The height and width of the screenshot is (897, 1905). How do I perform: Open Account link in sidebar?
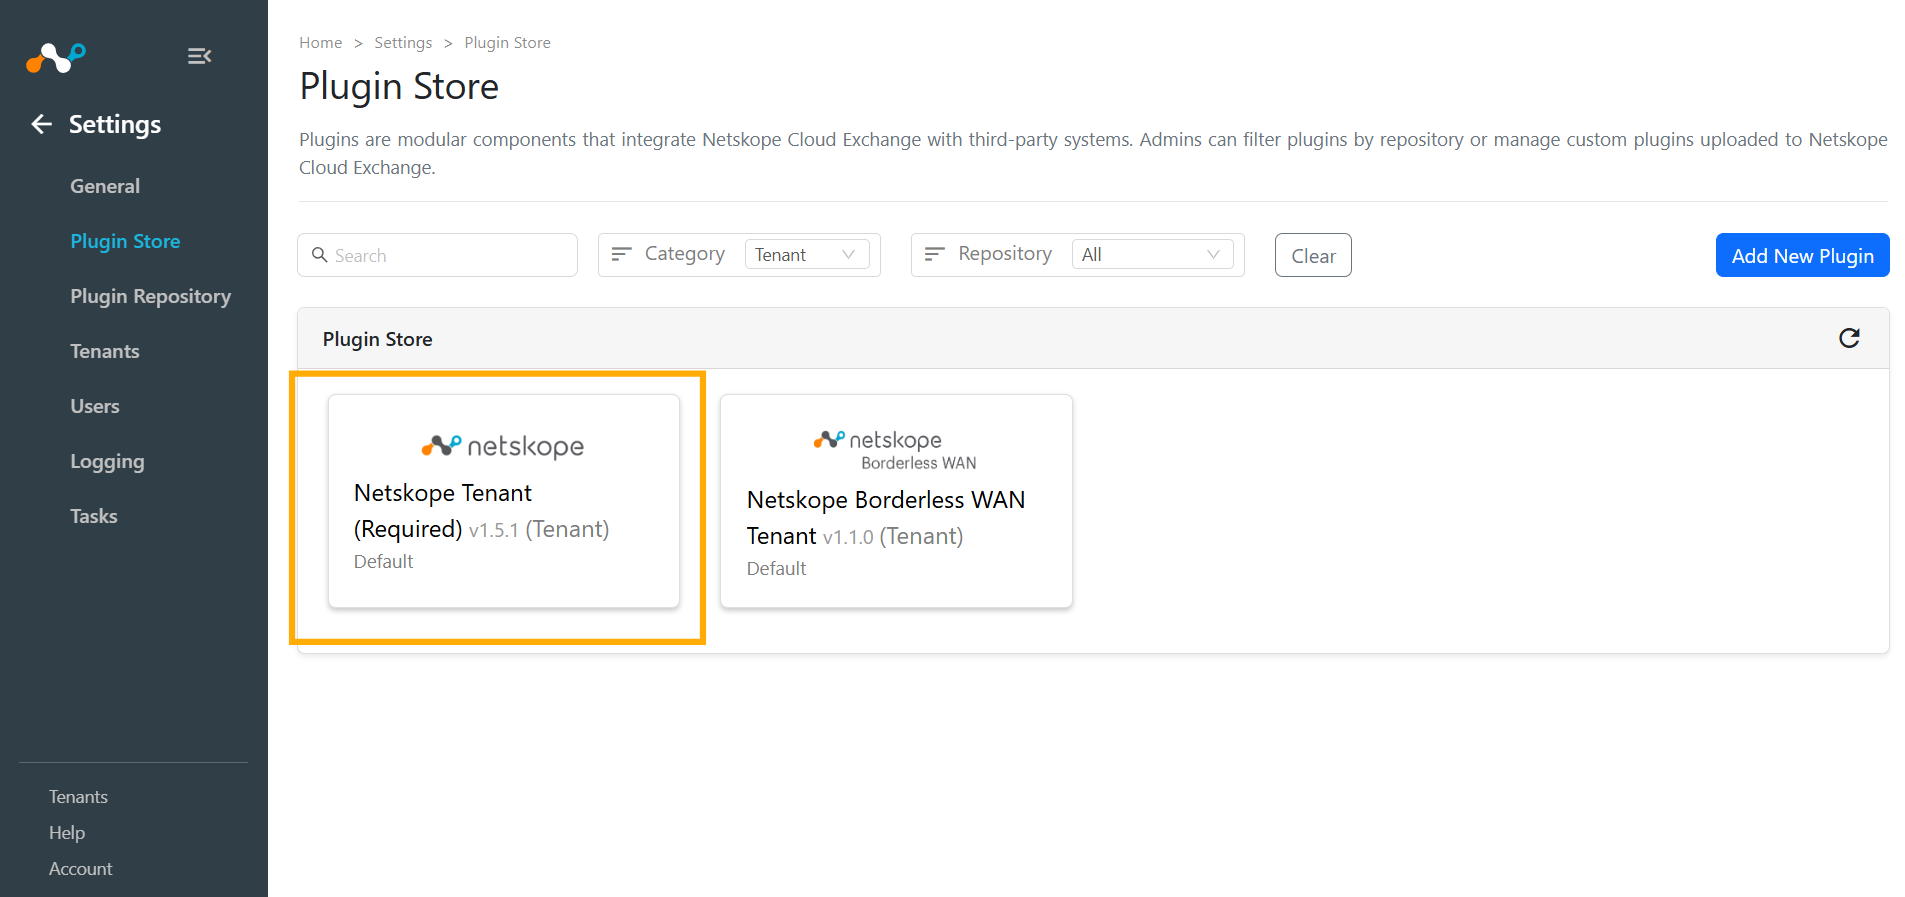tap(80, 869)
